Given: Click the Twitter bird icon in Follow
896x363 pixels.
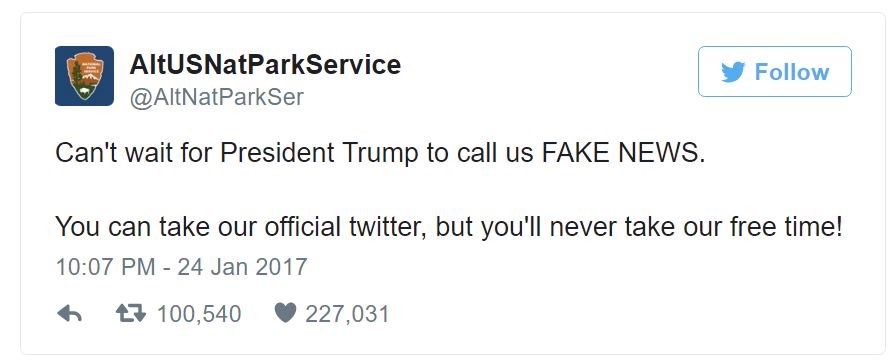Looking at the screenshot, I should click(733, 72).
